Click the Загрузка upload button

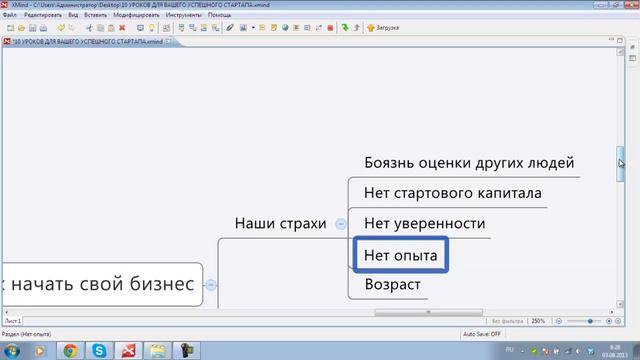pyautogui.click(x=383, y=28)
